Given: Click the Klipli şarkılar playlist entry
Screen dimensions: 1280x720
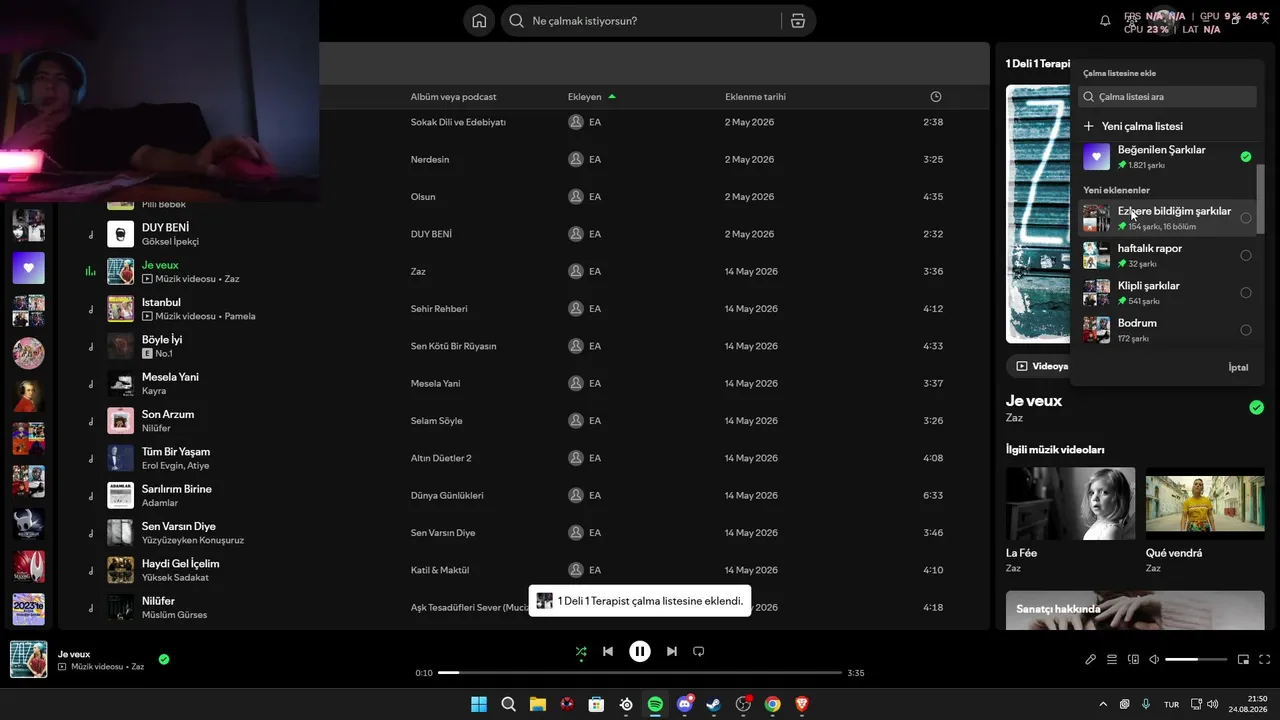Looking at the screenshot, I should [x=1167, y=293].
